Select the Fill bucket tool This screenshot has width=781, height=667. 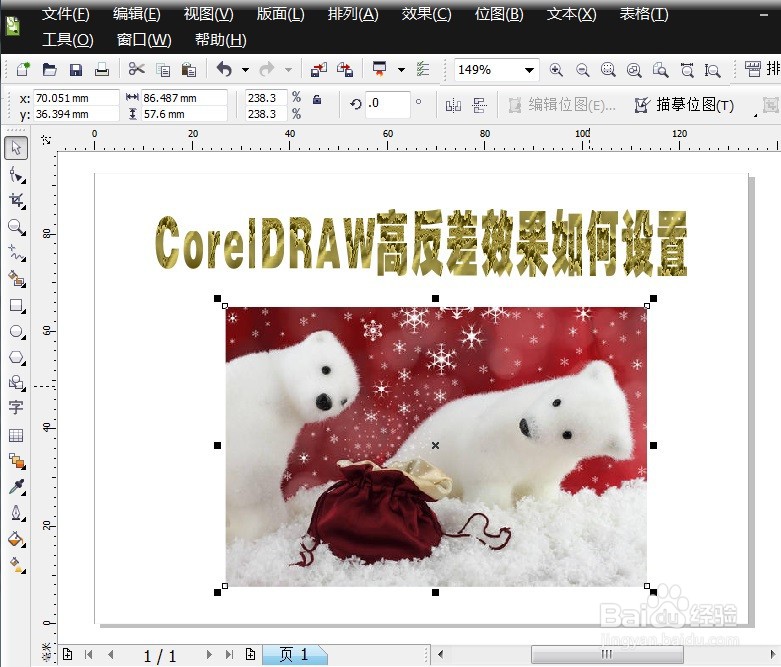[16, 539]
